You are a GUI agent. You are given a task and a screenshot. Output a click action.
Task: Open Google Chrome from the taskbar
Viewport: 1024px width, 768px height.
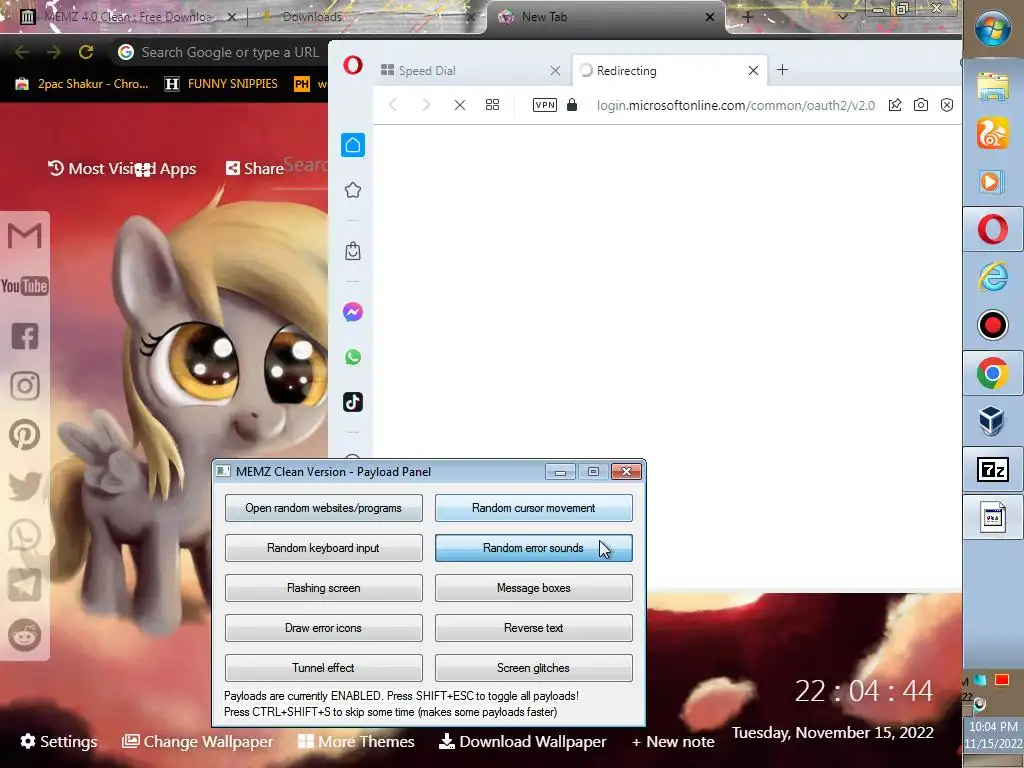(x=993, y=374)
